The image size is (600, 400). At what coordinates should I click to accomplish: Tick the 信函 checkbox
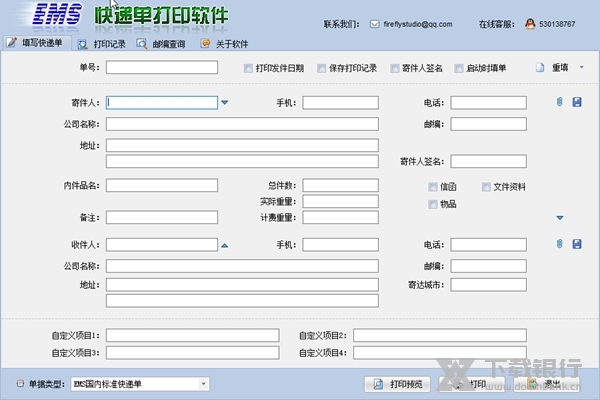click(x=433, y=187)
